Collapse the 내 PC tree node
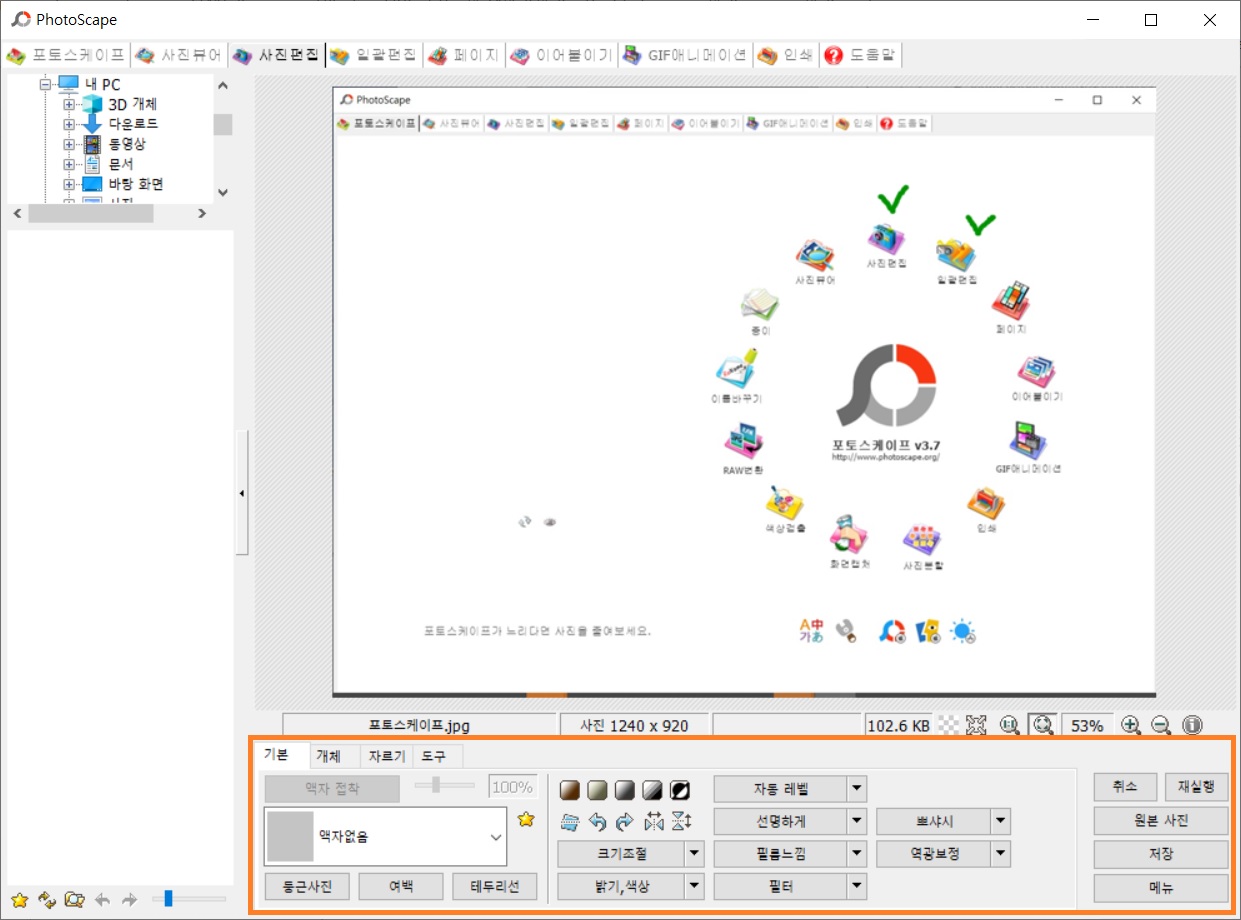Image resolution: width=1241 pixels, height=920 pixels. pyautogui.click(x=45, y=84)
